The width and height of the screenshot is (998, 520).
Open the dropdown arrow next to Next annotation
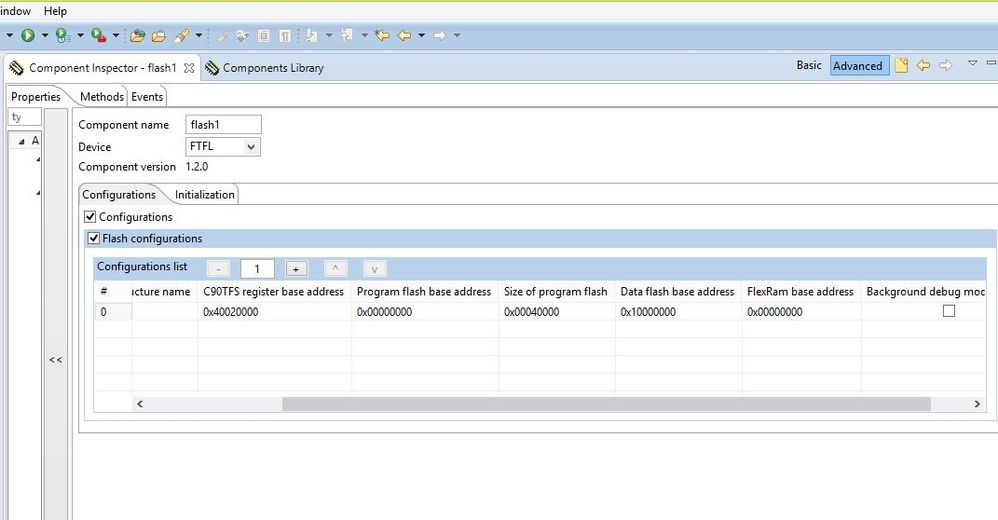point(329,36)
